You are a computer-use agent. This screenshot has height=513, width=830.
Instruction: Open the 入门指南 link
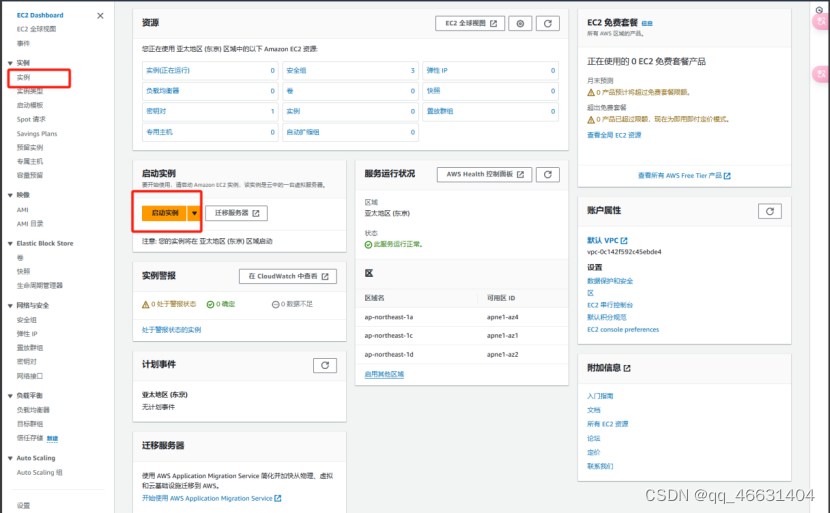[600, 397]
